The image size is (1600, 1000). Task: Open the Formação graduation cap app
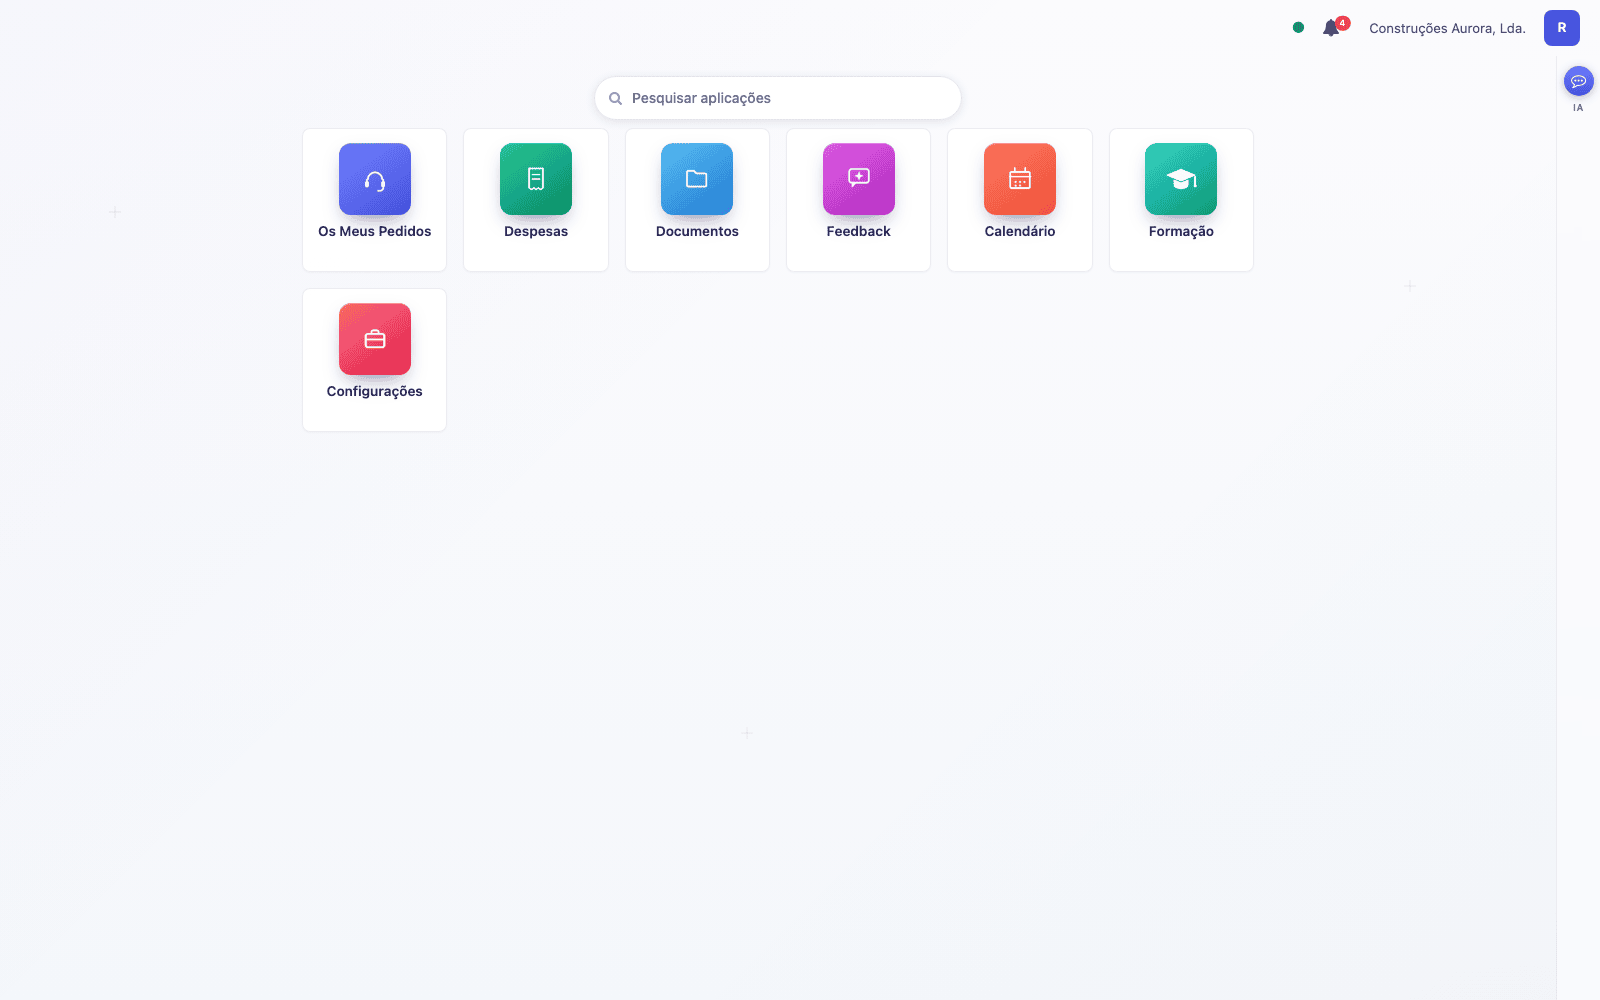pyautogui.click(x=1181, y=179)
